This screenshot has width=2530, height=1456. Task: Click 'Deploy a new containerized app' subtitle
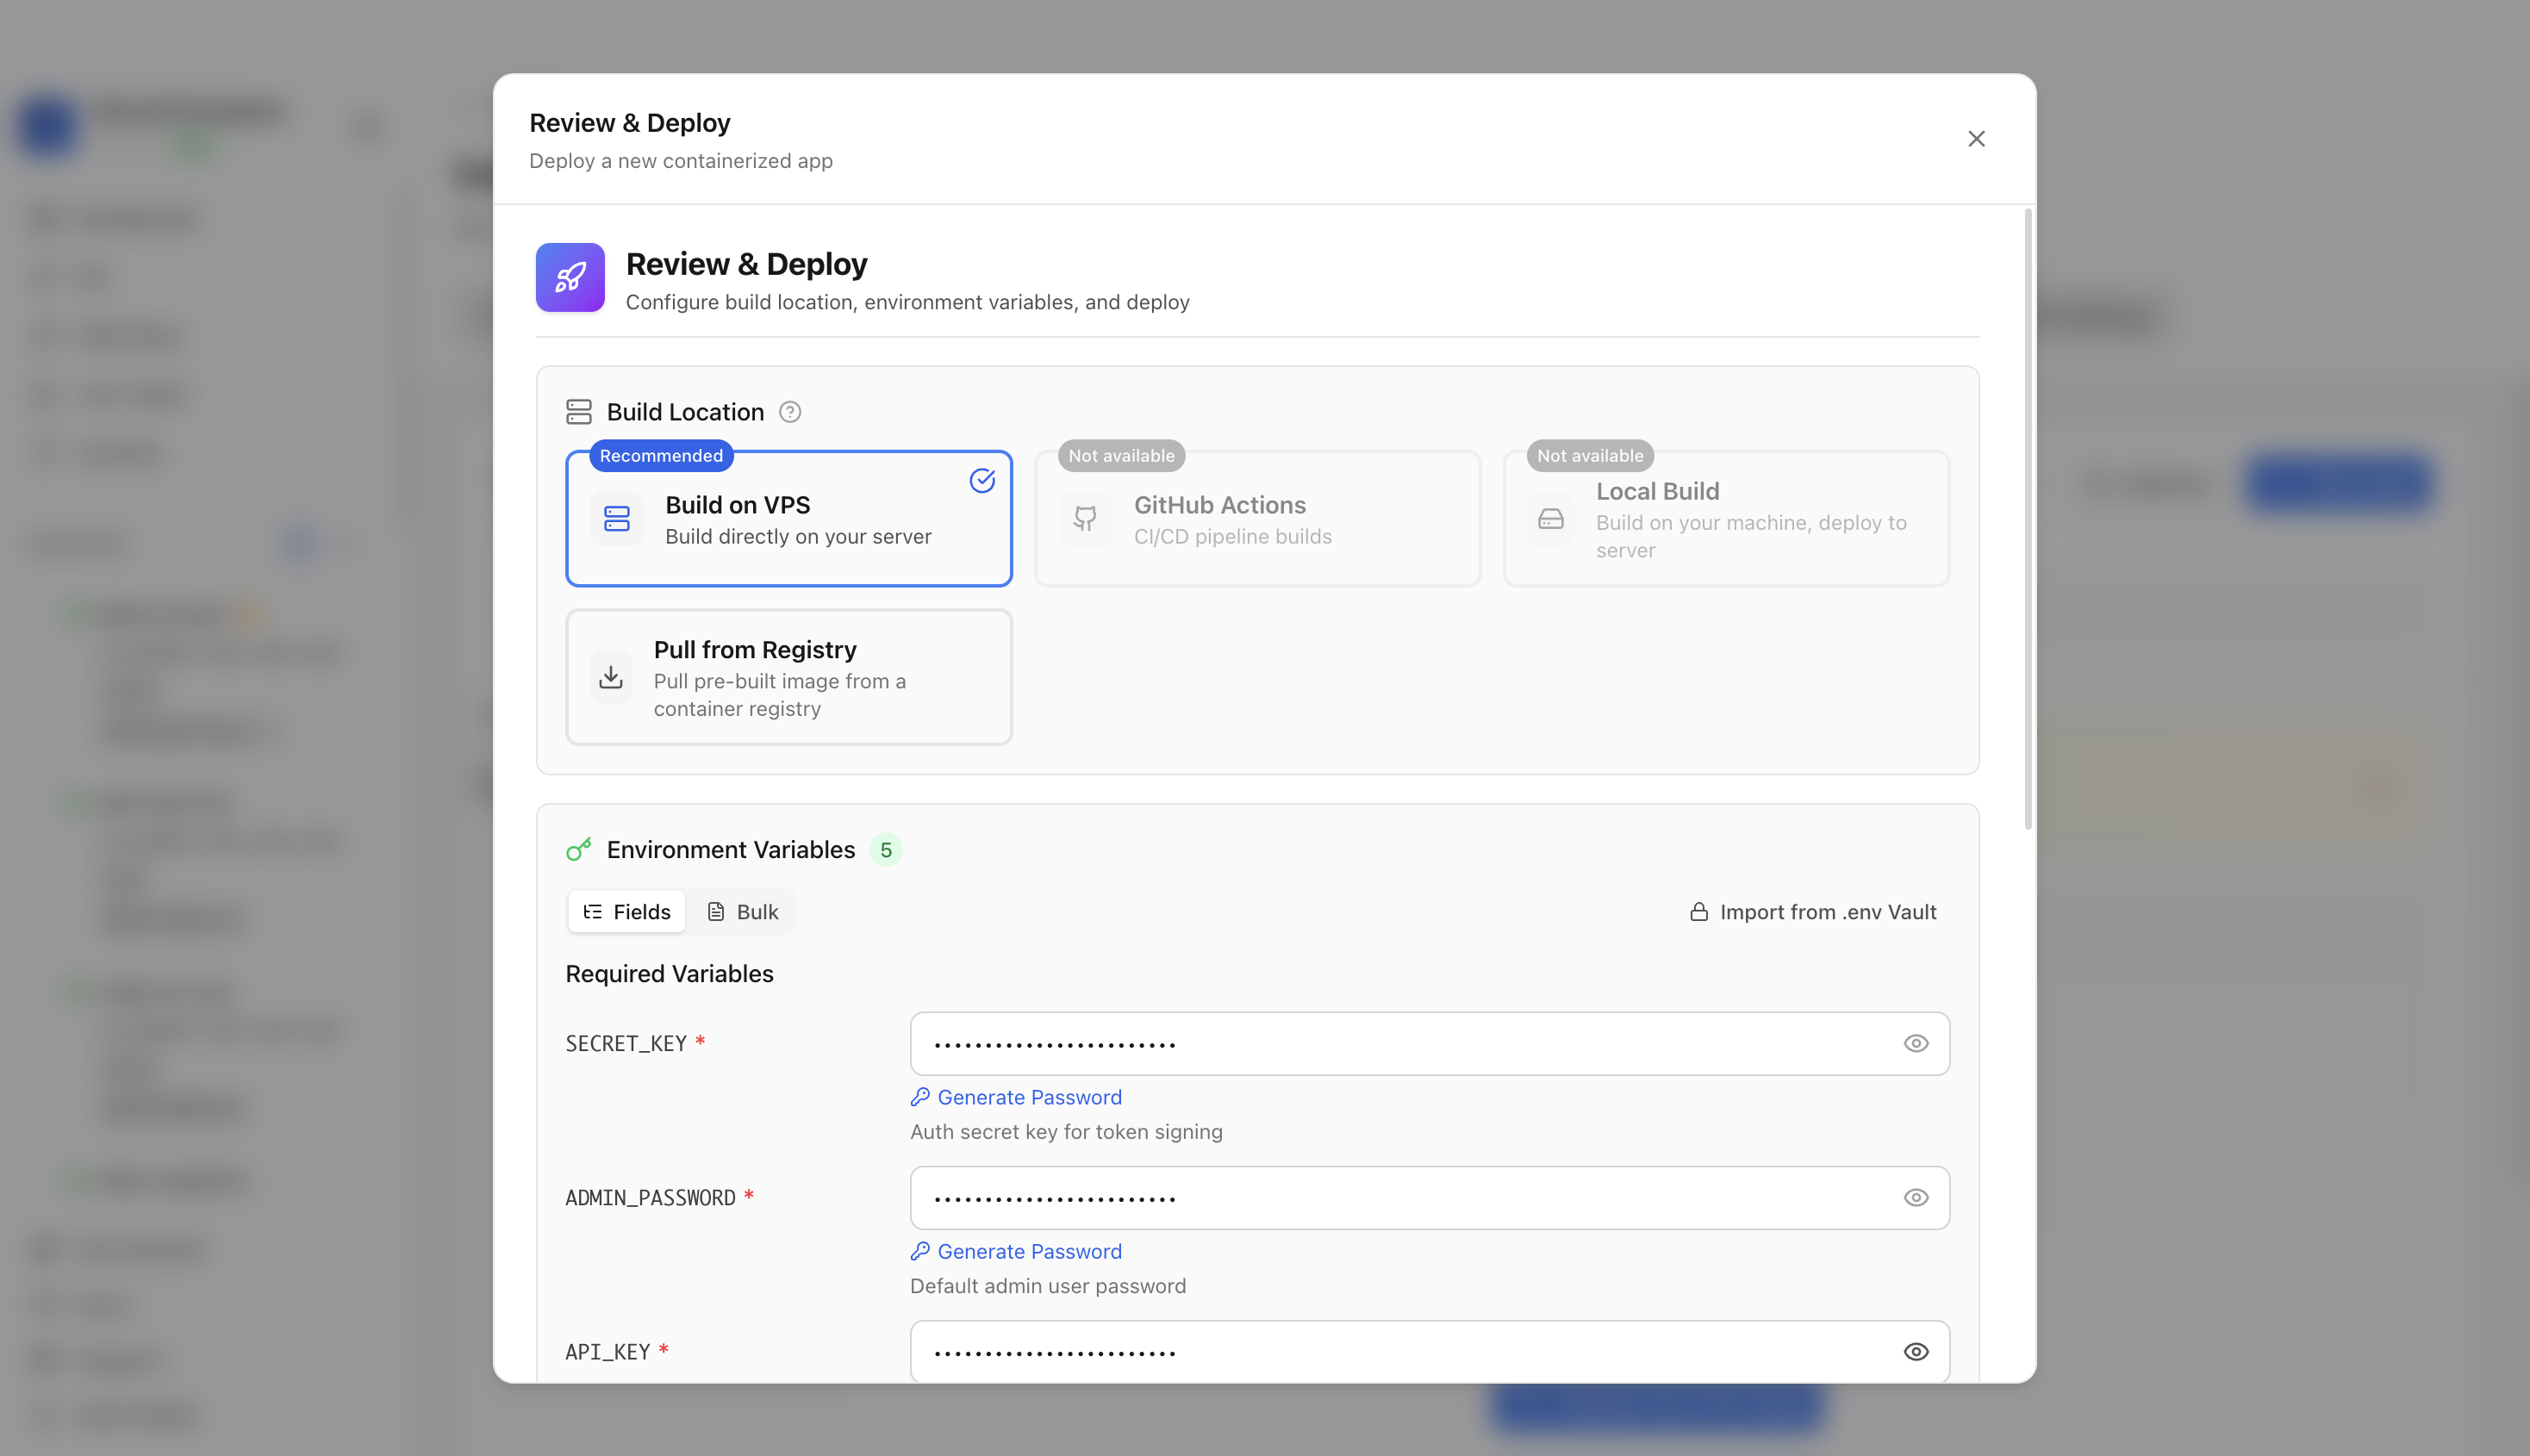point(681,161)
